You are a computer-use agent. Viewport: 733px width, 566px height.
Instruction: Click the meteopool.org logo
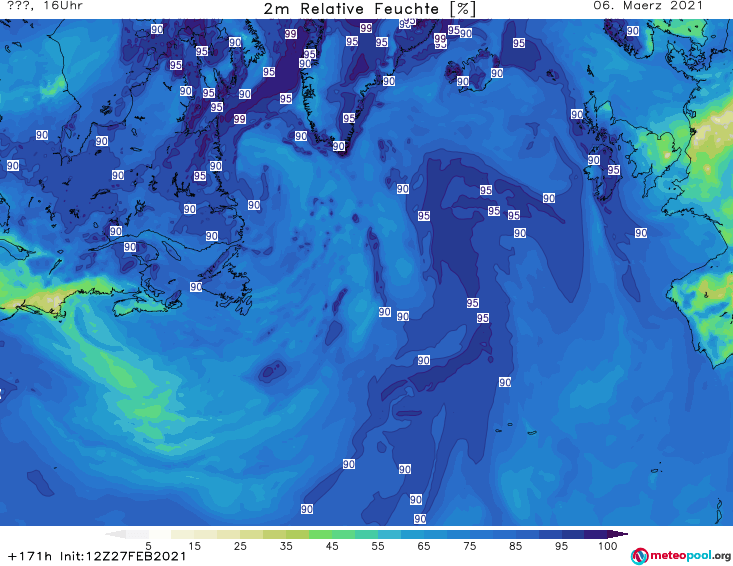(681, 556)
